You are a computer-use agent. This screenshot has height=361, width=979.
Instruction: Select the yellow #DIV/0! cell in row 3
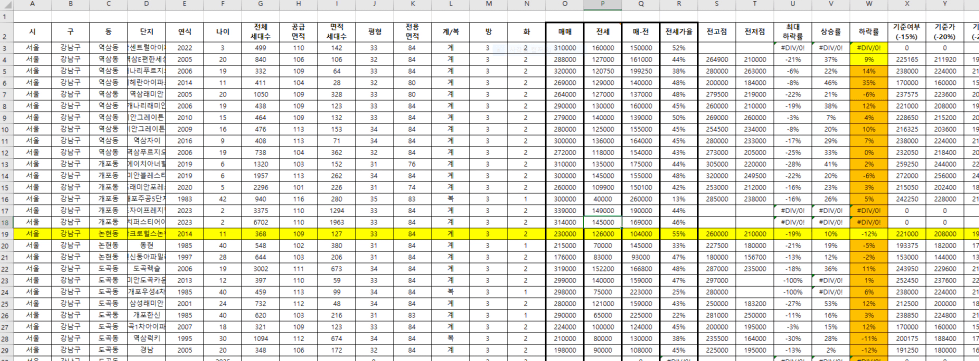tap(868, 47)
